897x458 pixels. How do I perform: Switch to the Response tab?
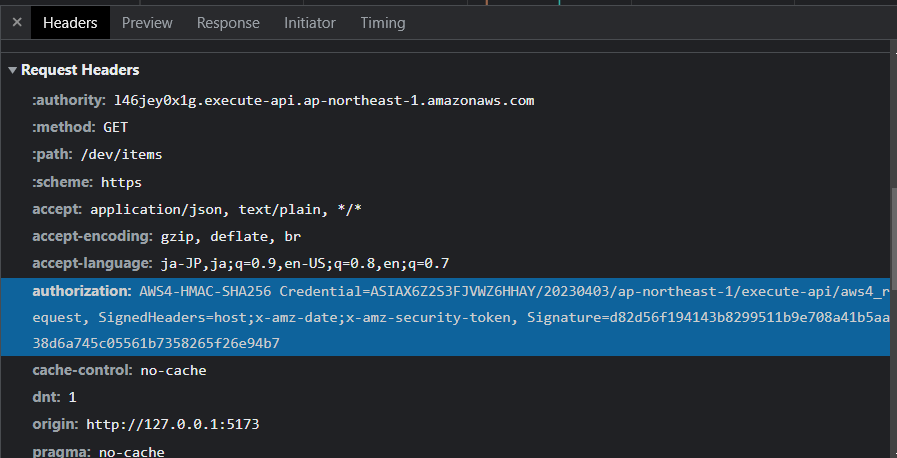228,22
